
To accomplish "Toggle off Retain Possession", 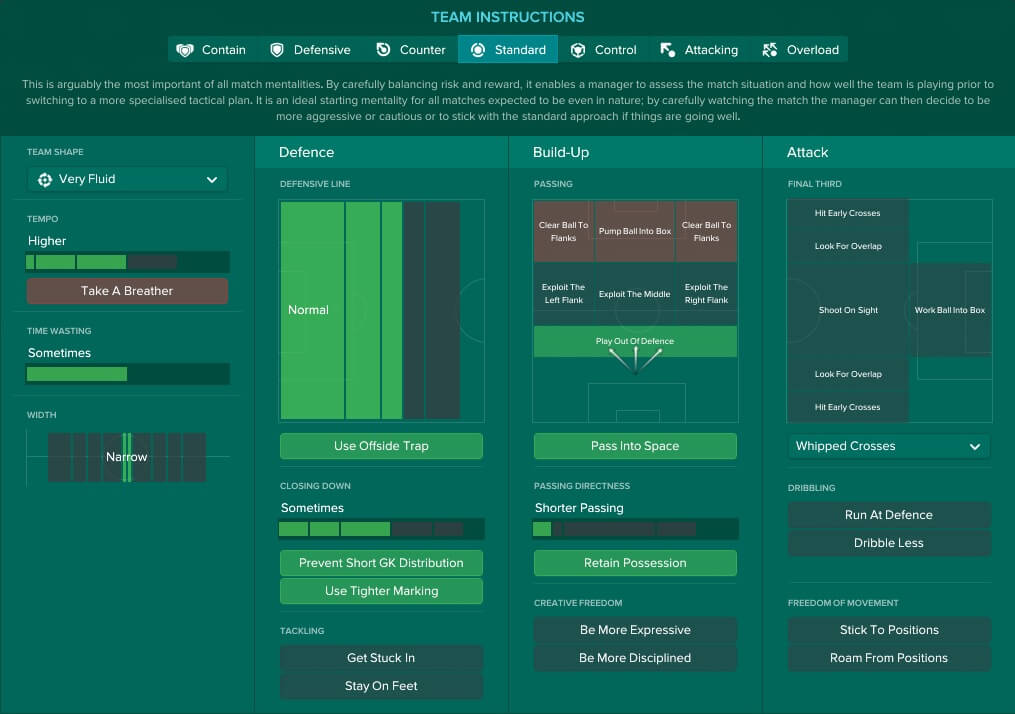I will tap(635, 563).
